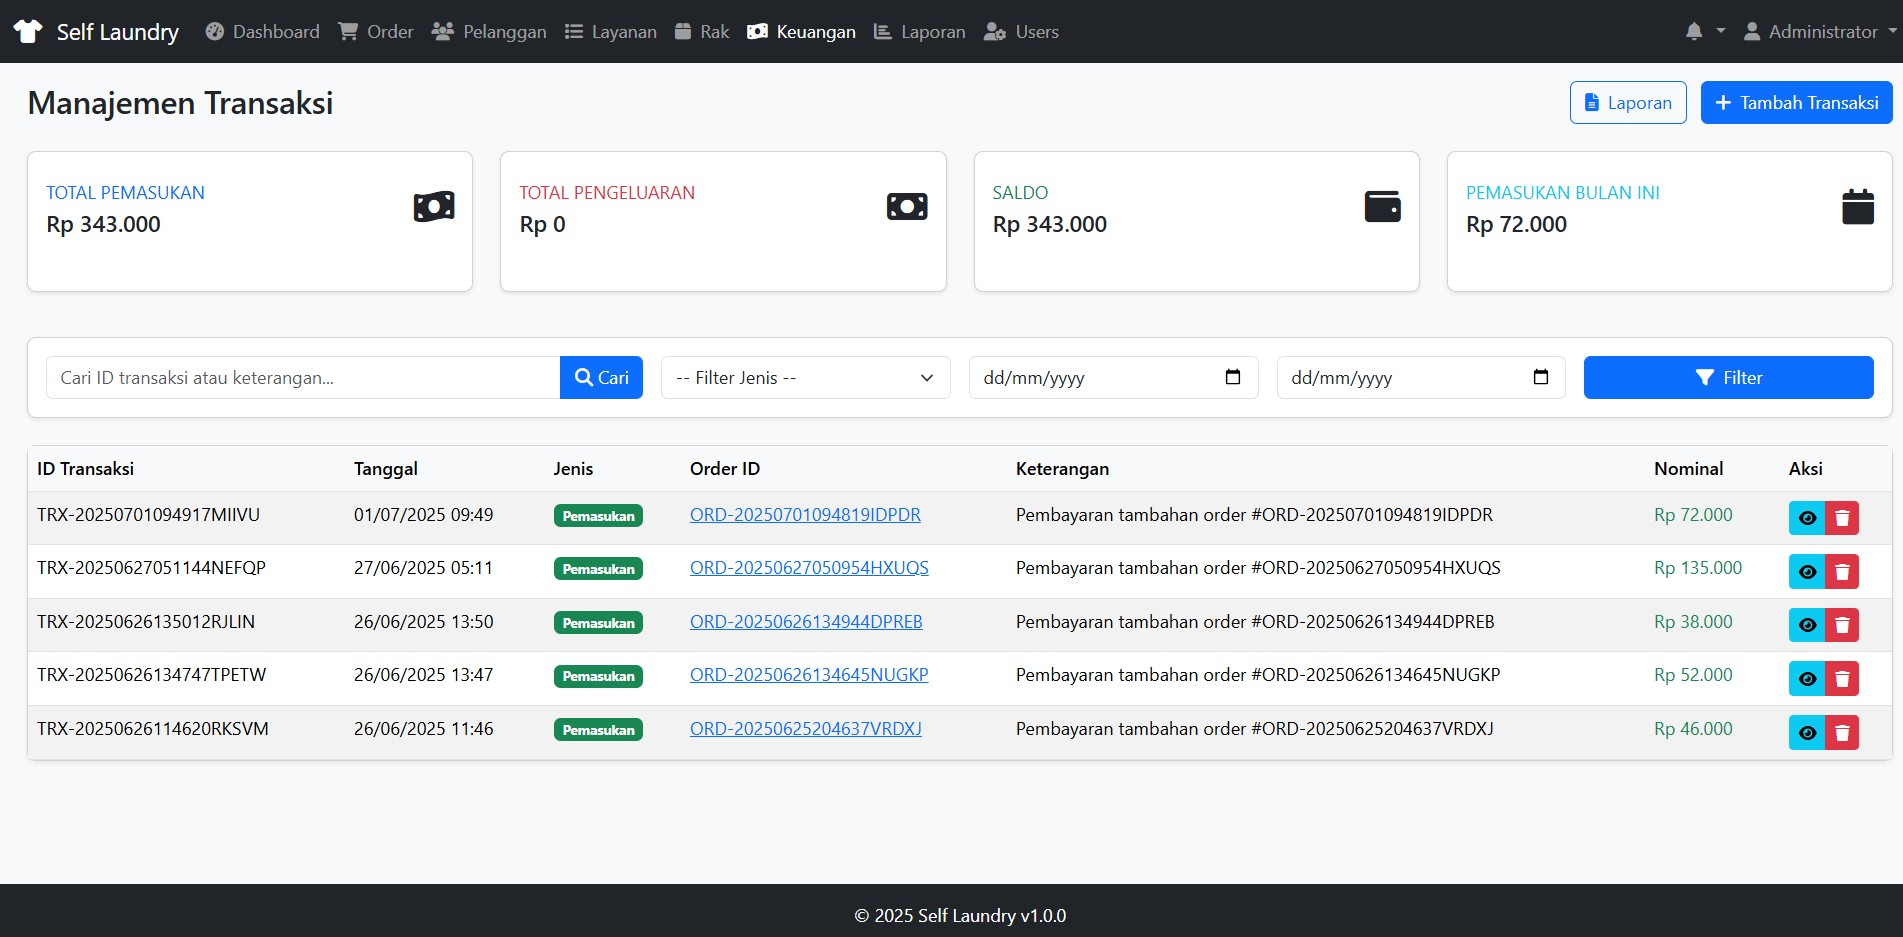
Task: Navigate to Pelanggan page
Action: click(x=489, y=31)
